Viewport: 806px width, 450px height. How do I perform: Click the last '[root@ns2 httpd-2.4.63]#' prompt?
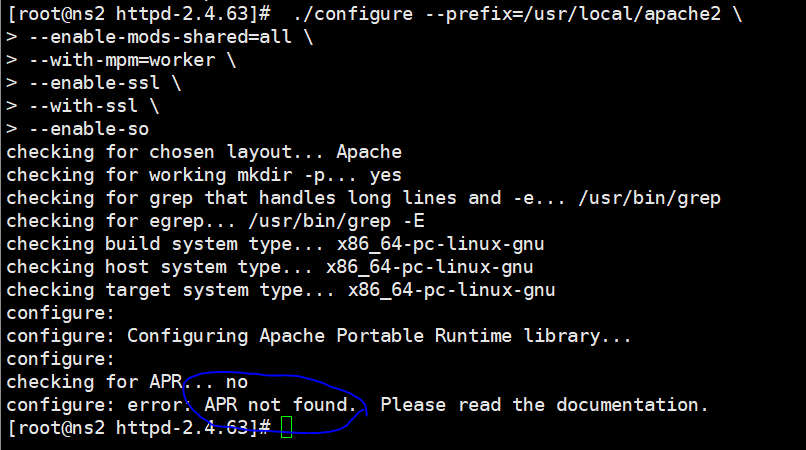139,427
